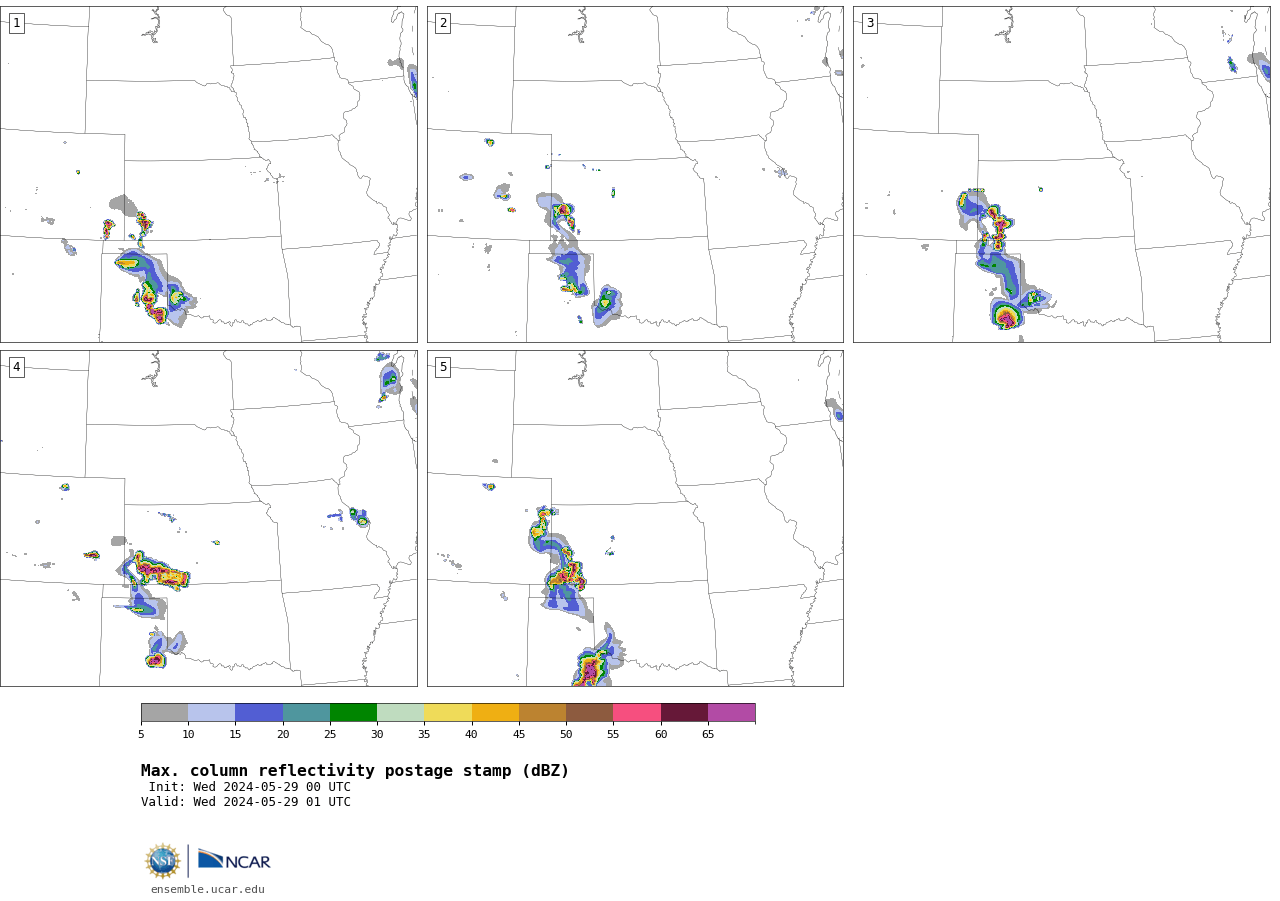This screenshot has height=901, width=1280.
Task: Click the NSF logo icon
Action: tap(163, 861)
